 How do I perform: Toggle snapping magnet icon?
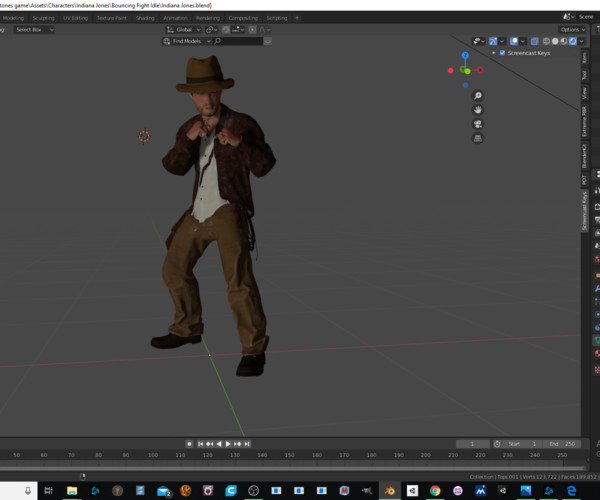(226, 29)
